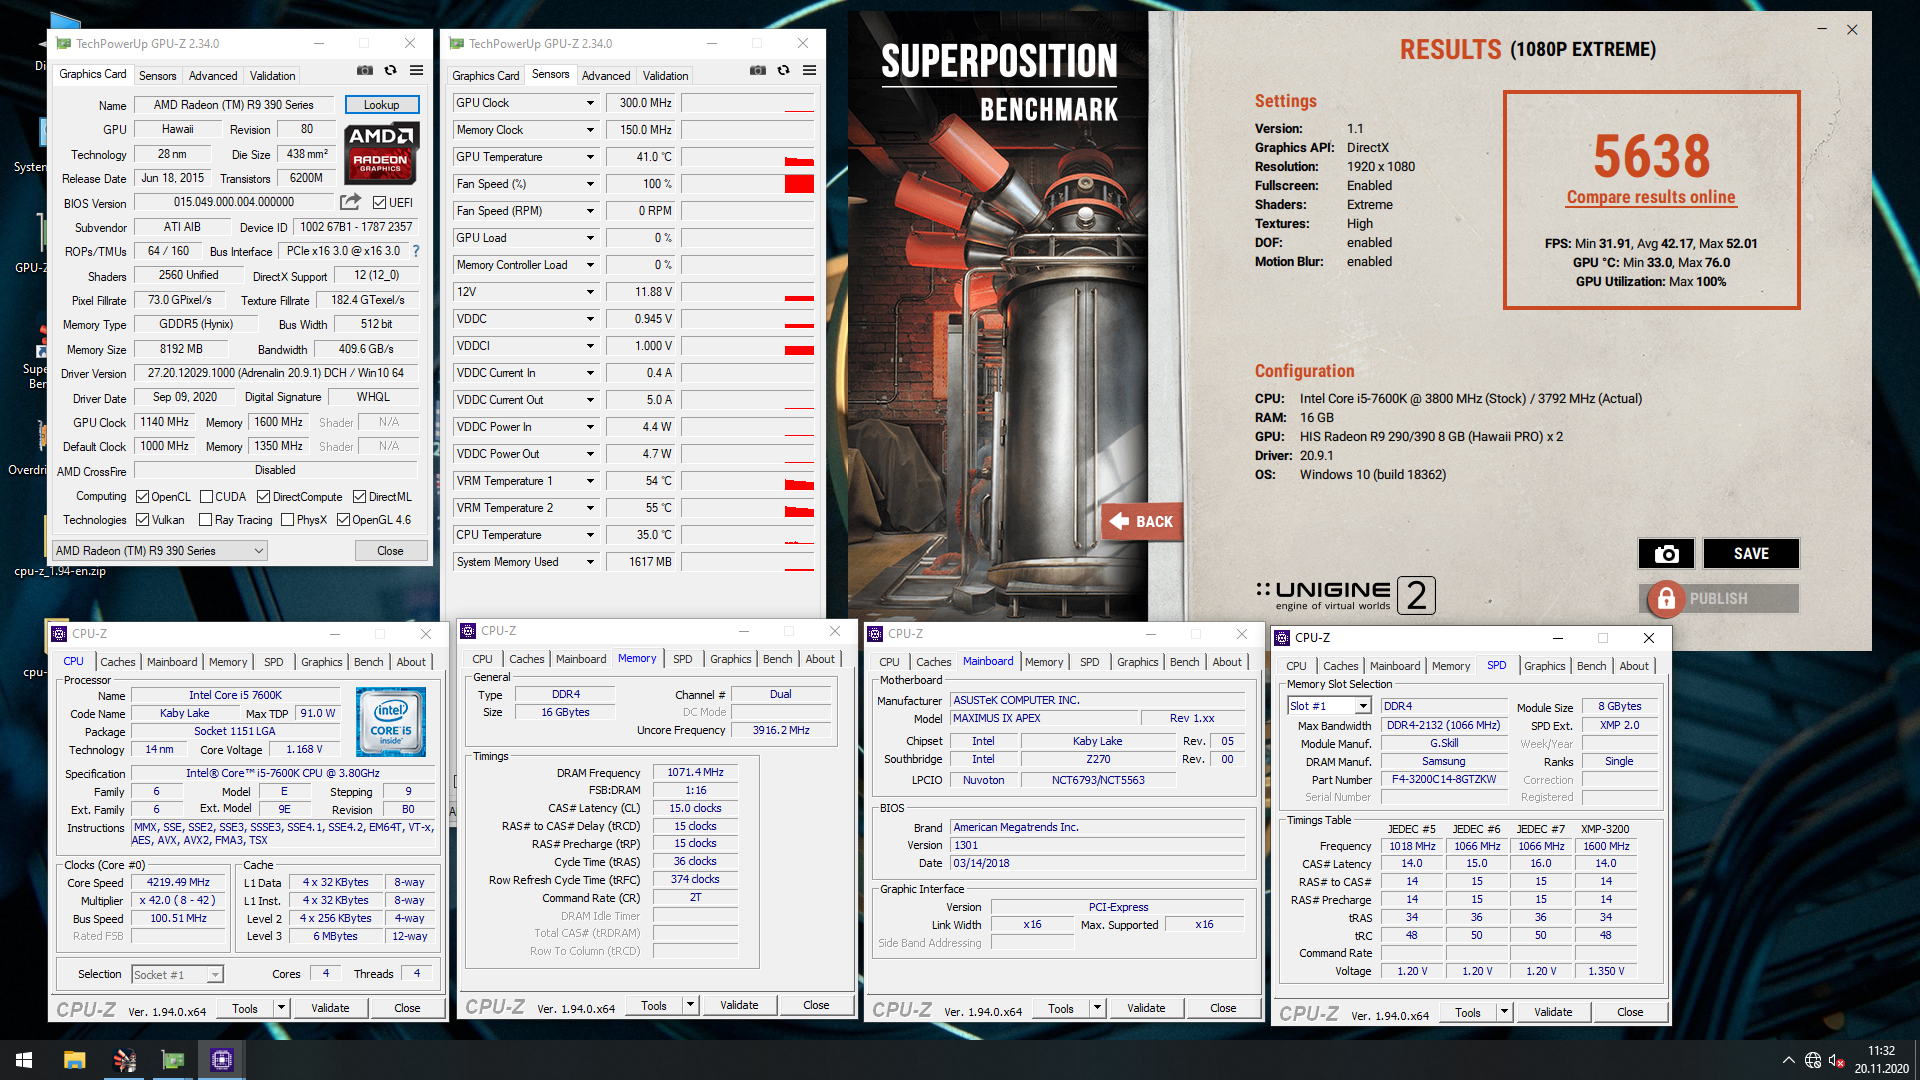Click VRM Temperature 1 sensor graph

point(749,481)
